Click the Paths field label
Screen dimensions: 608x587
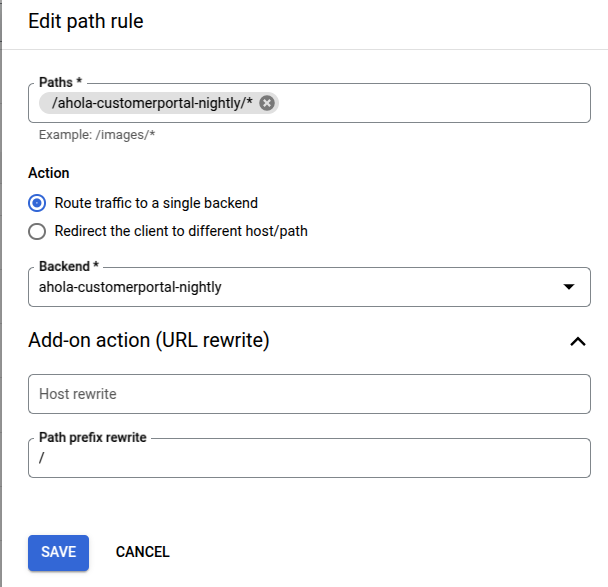60,82
